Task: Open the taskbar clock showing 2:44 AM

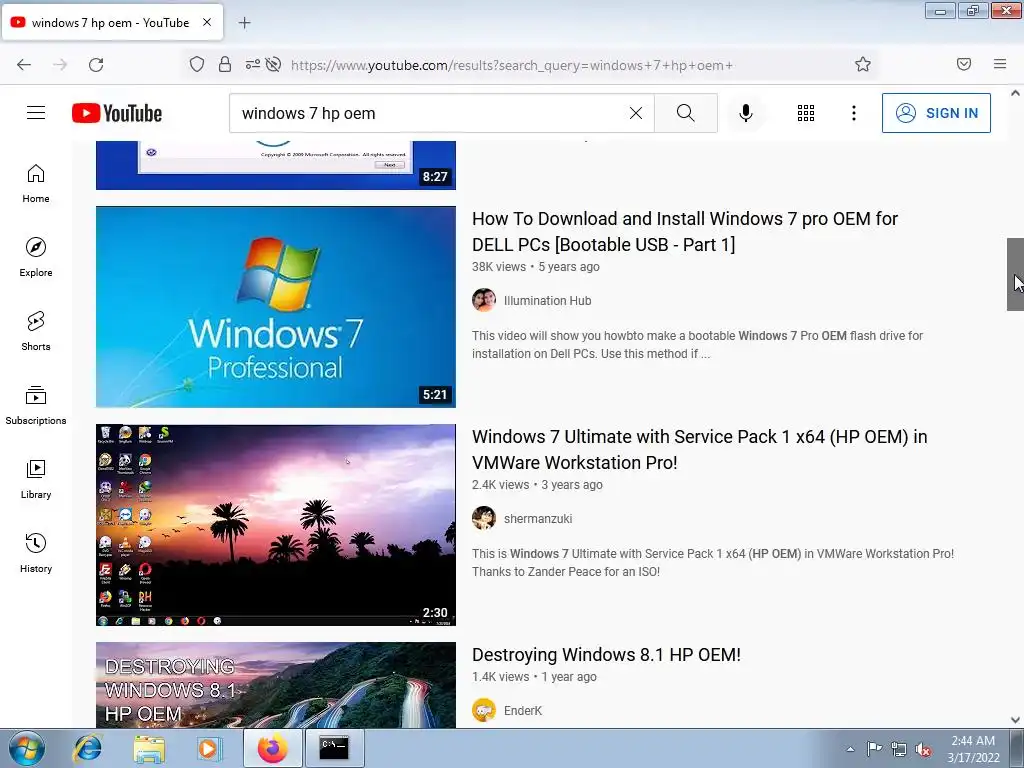Action: (973, 748)
